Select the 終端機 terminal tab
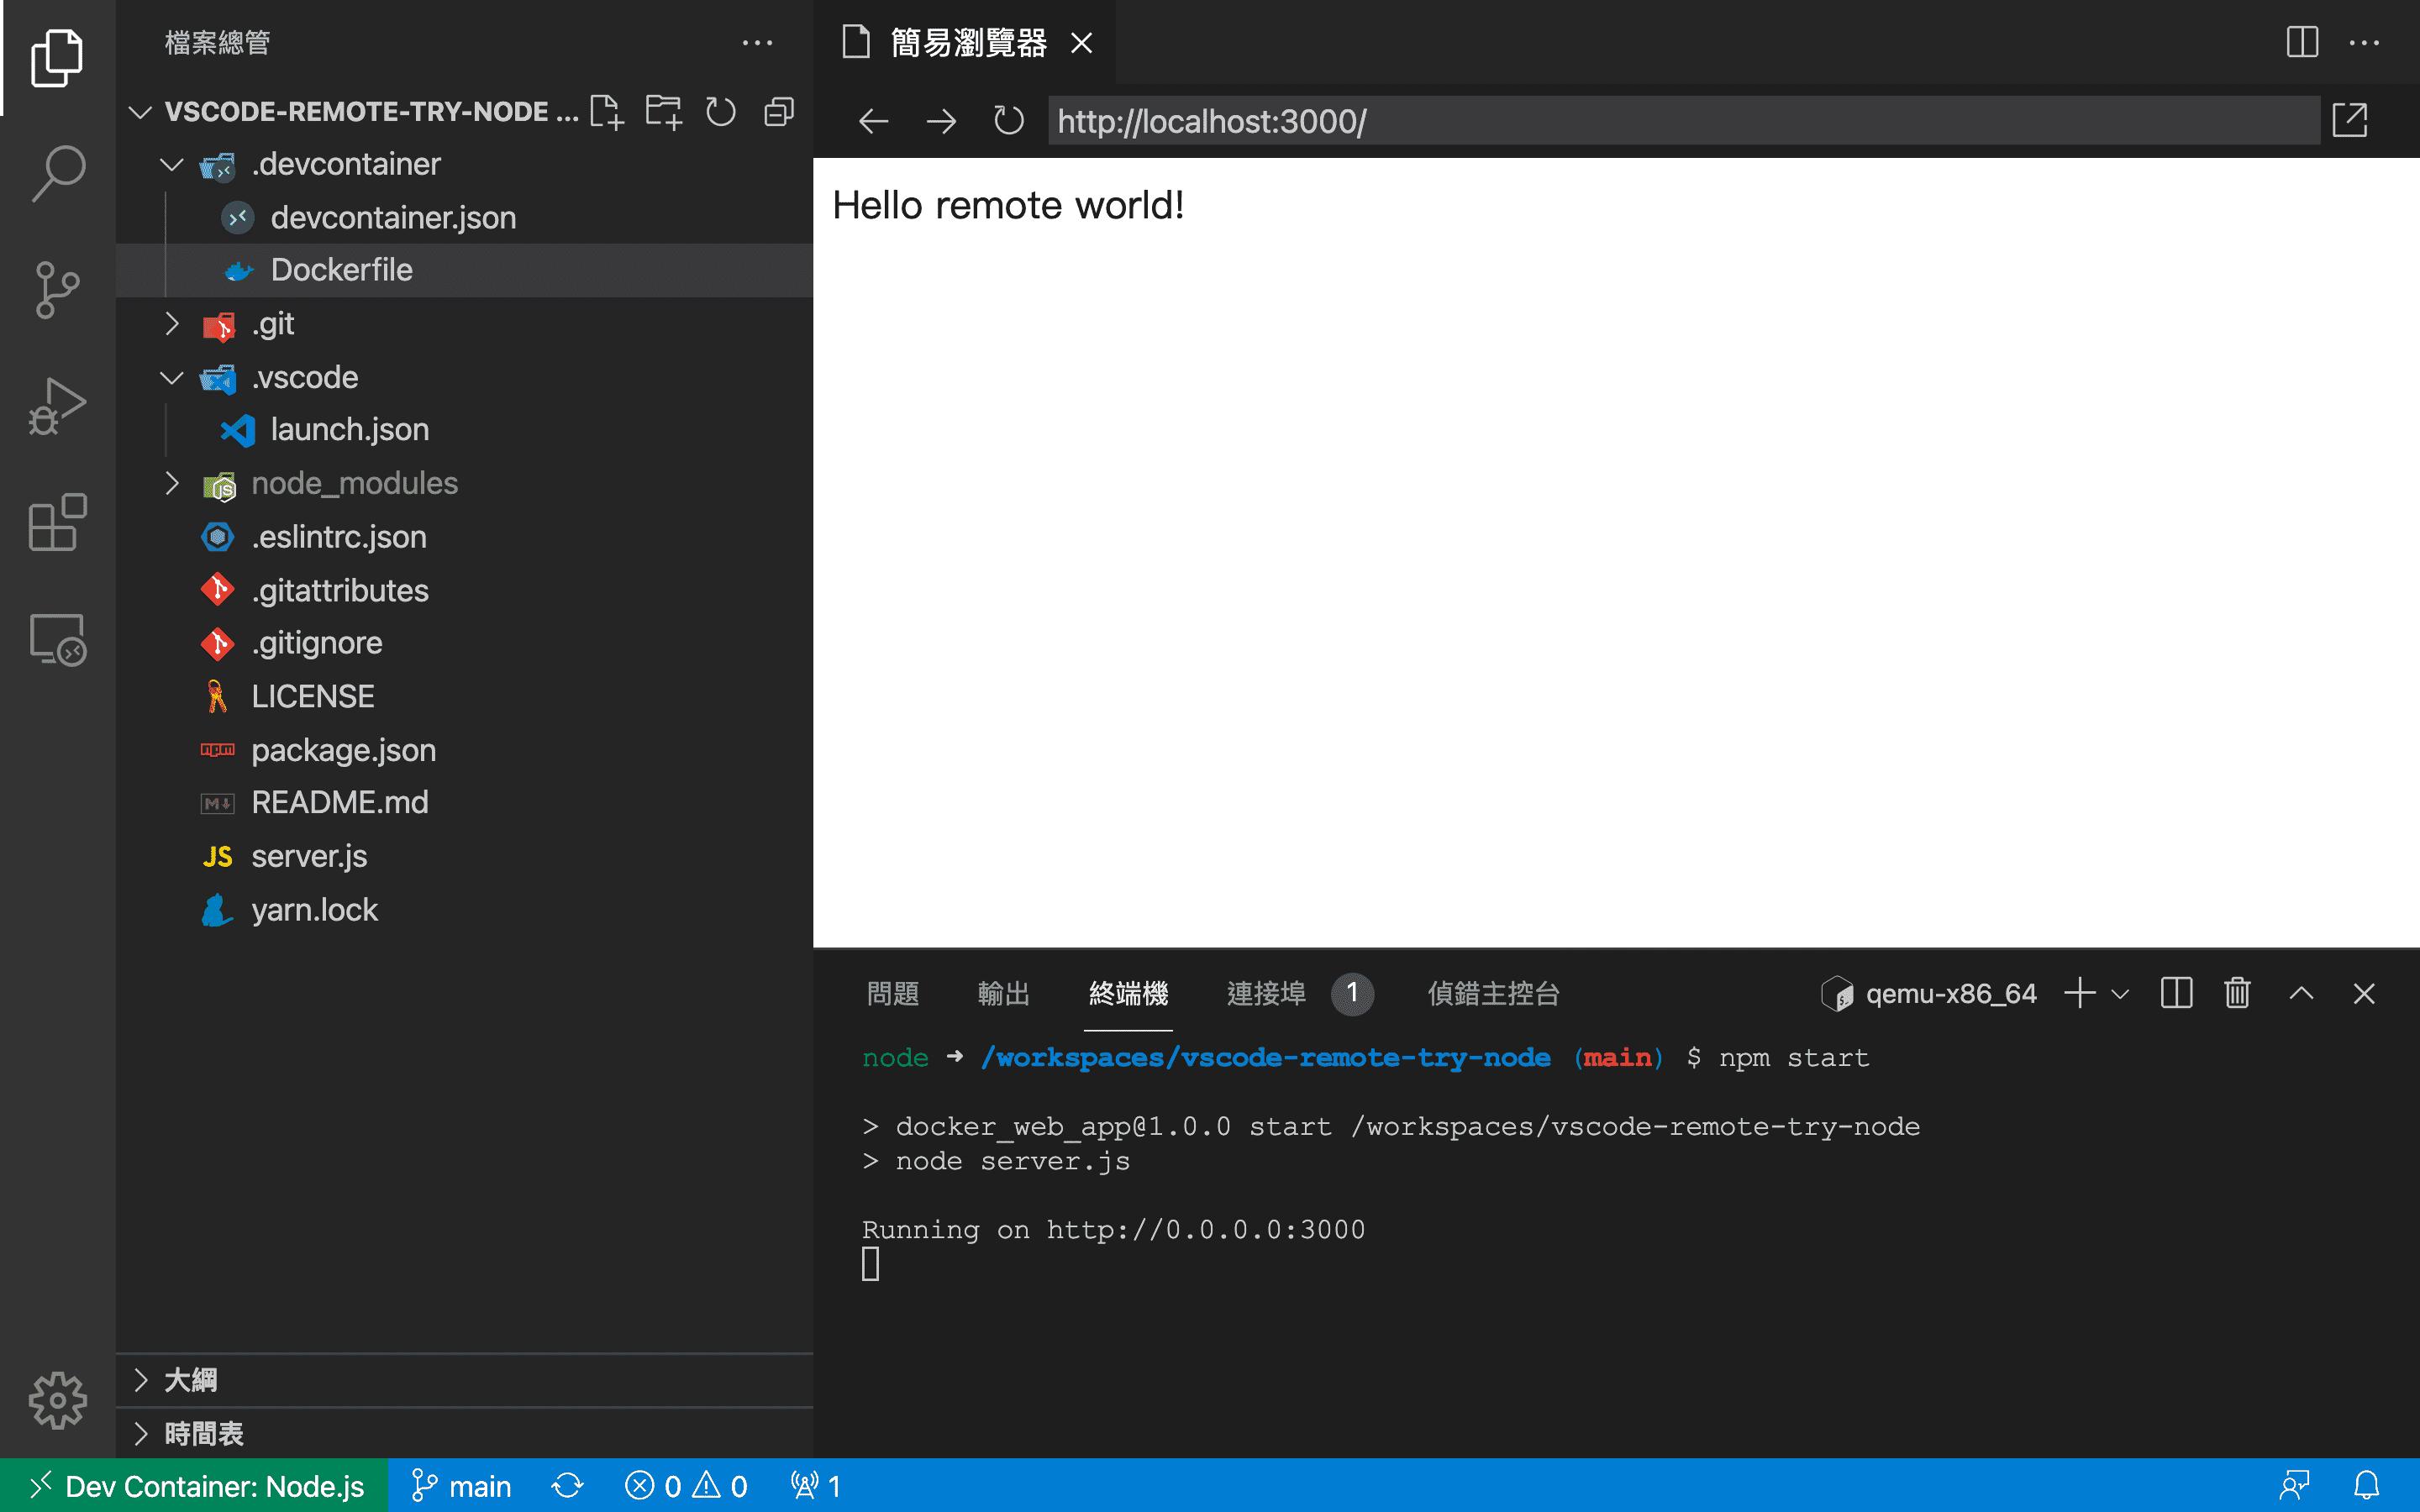The width and height of the screenshot is (2420, 1512). coord(1128,993)
